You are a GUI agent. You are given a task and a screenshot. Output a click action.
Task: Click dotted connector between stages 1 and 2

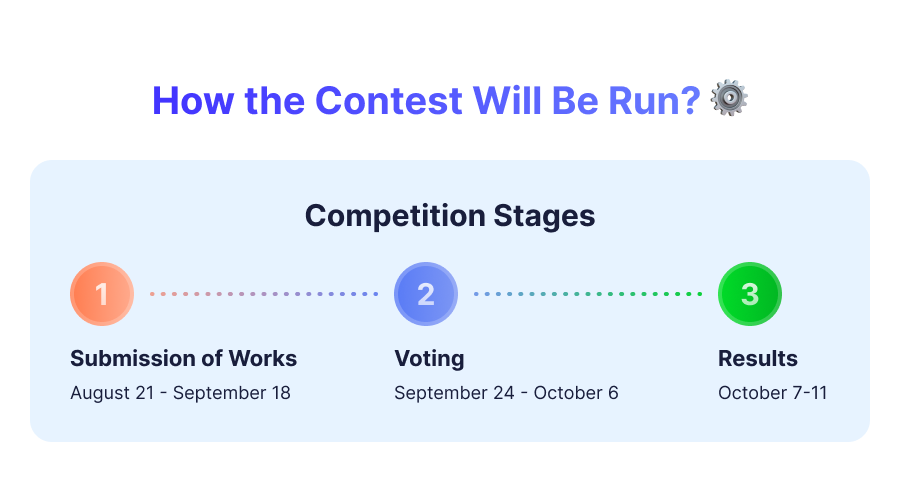point(264,294)
